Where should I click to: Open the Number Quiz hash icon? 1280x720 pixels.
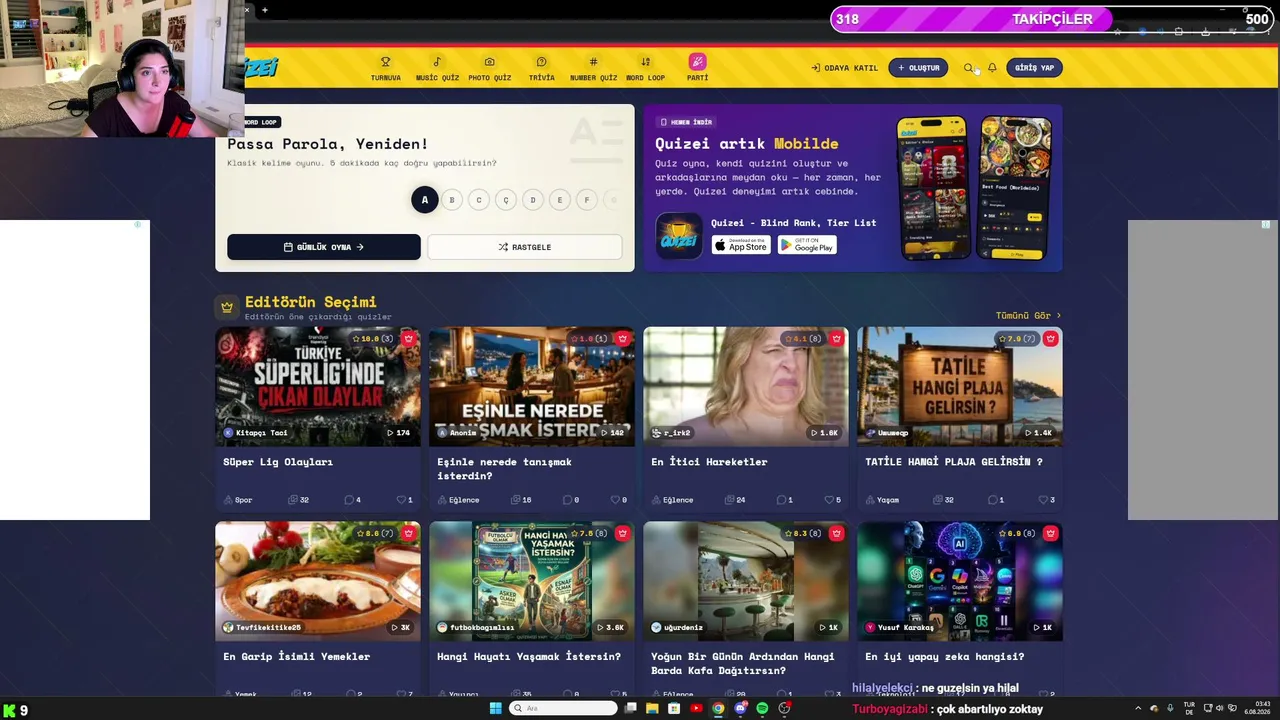pyautogui.click(x=593, y=62)
